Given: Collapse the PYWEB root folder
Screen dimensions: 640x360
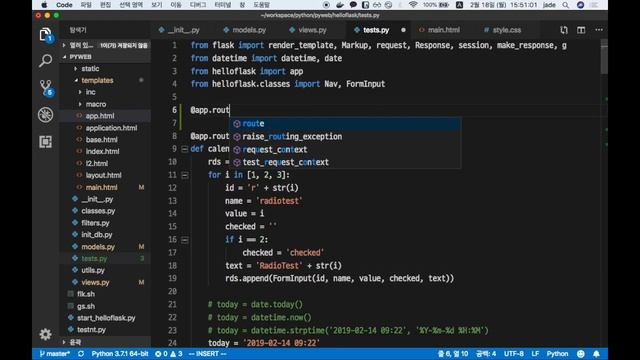Looking at the screenshot, I should click(x=80, y=57).
